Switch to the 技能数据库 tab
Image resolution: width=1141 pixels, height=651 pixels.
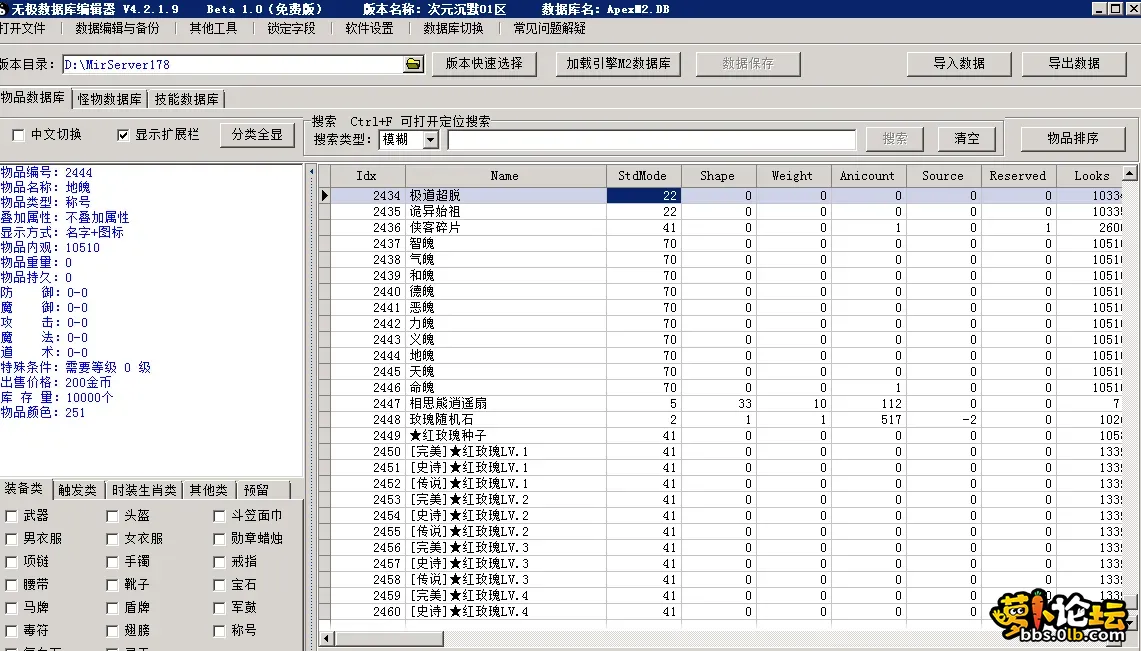tap(186, 100)
